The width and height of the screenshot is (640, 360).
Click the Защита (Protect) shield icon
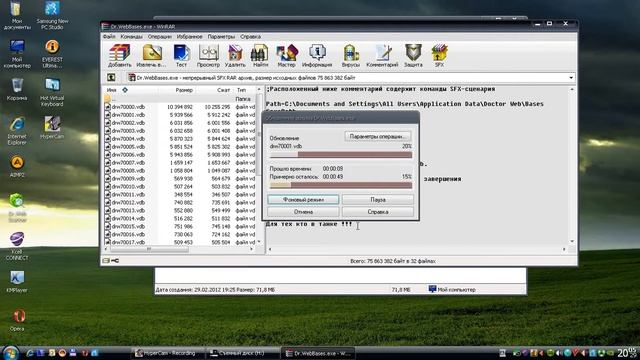413,56
